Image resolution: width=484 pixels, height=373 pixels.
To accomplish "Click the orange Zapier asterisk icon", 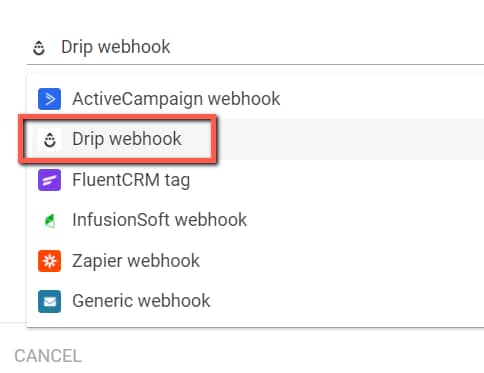I will [49, 261].
